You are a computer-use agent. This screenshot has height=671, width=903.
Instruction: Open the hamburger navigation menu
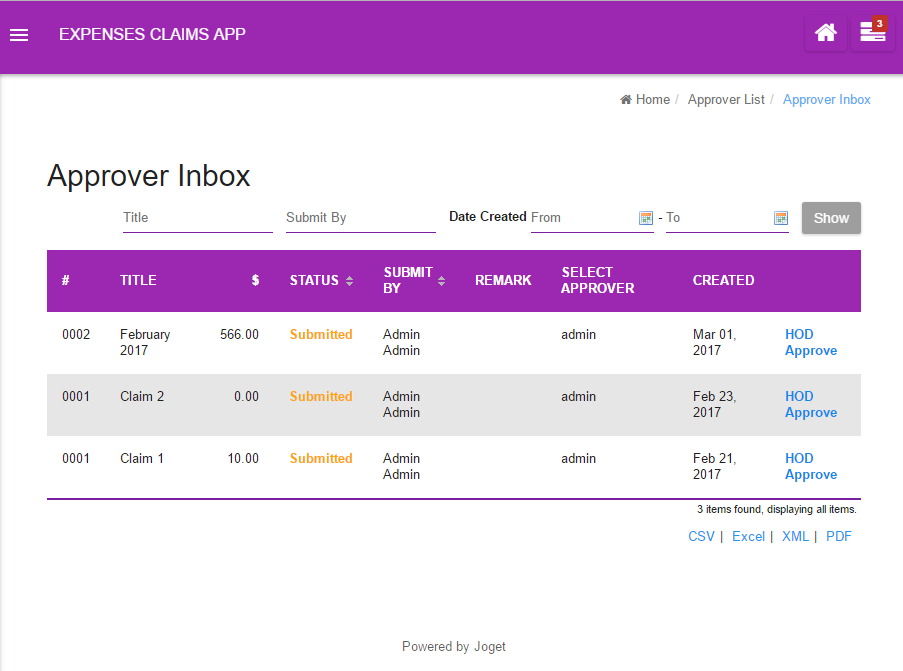(19, 35)
